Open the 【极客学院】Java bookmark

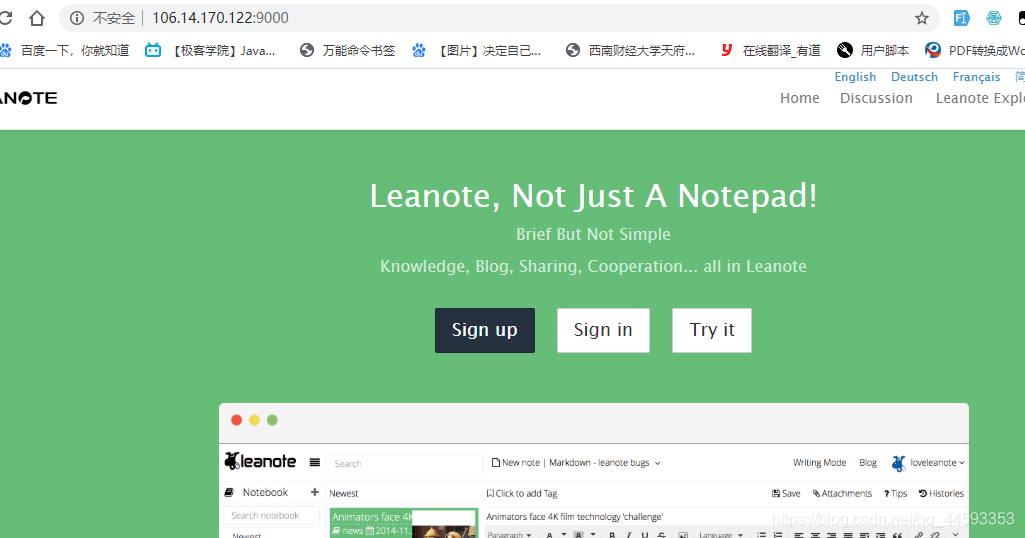tap(210, 50)
